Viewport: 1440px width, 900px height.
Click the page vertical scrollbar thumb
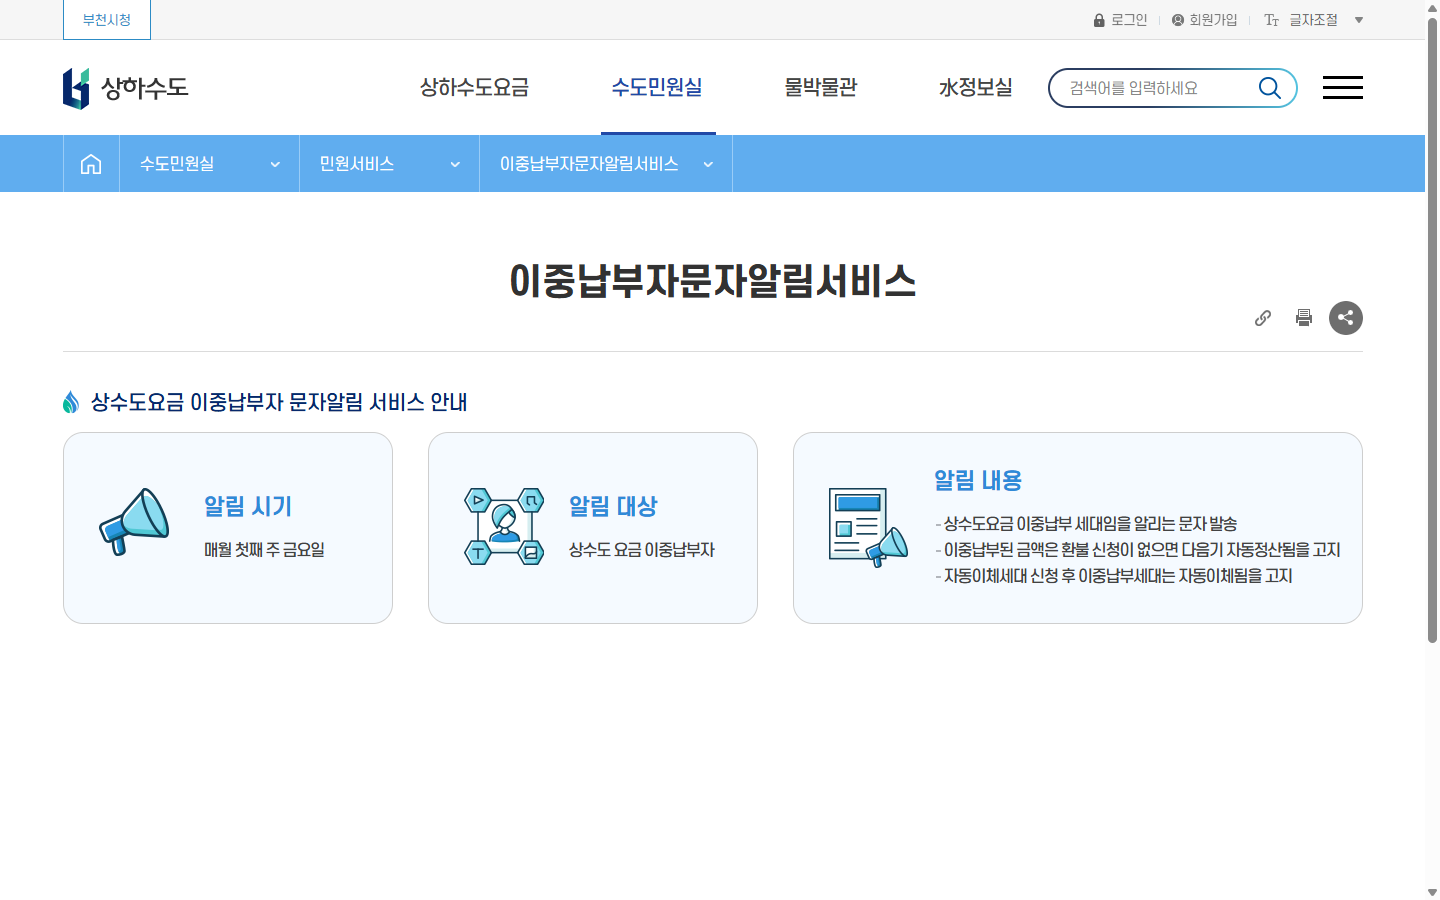point(1432,330)
